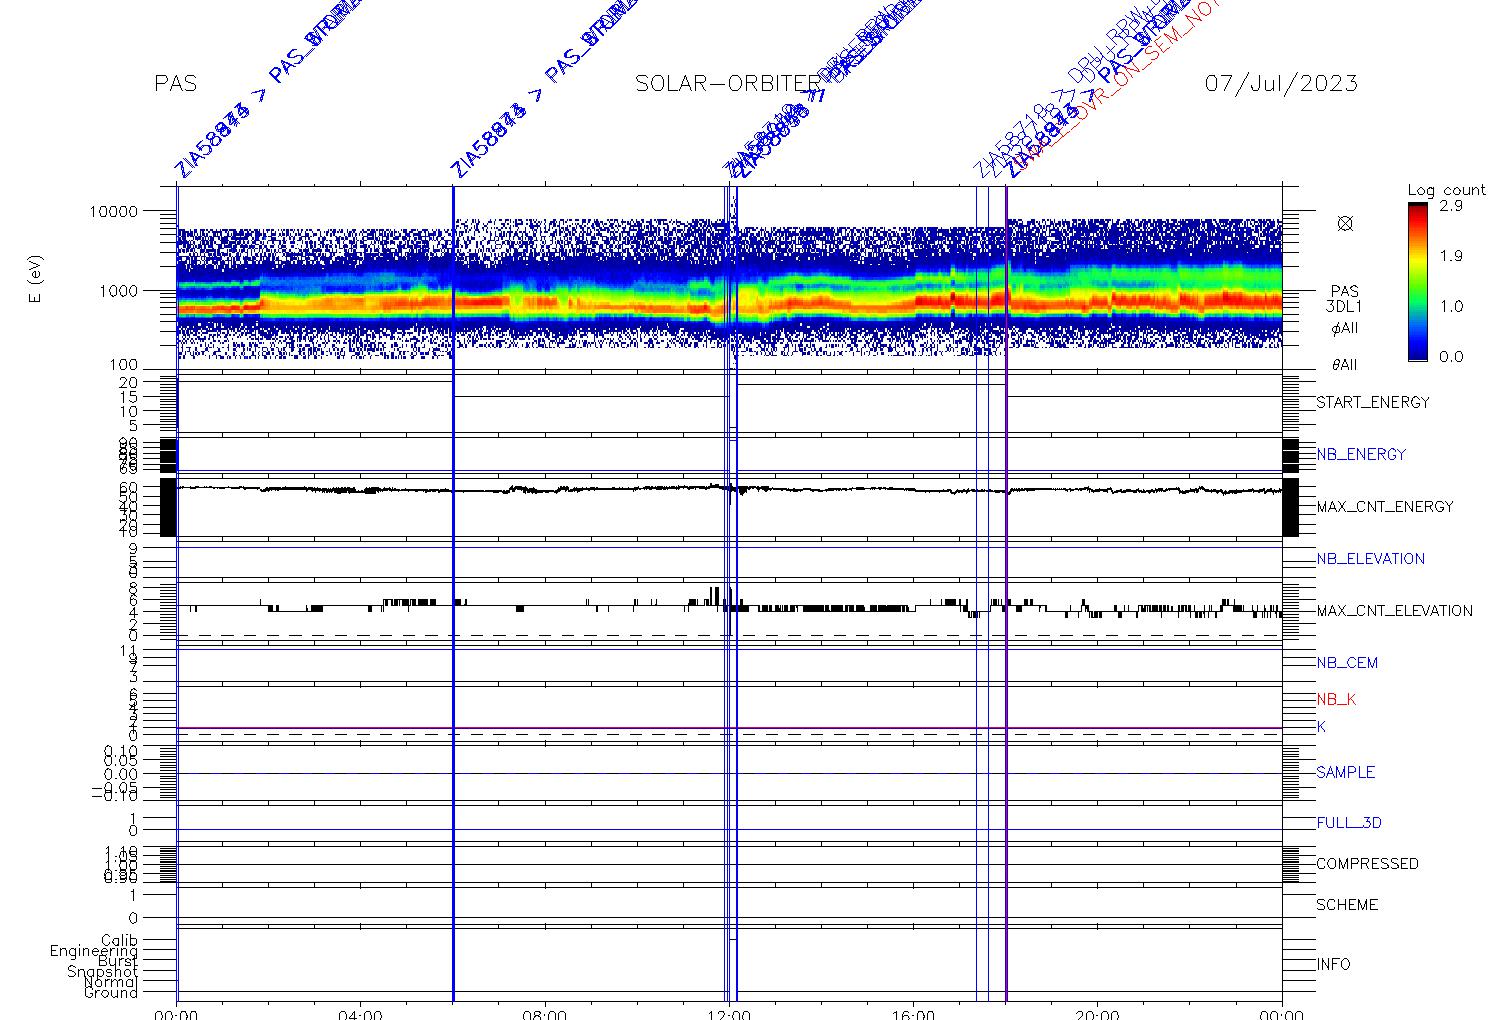Image resolution: width=1512 pixels, height=1020 pixels.
Task: Click the COMPRESSED panel label
Action: point(1367,864)
